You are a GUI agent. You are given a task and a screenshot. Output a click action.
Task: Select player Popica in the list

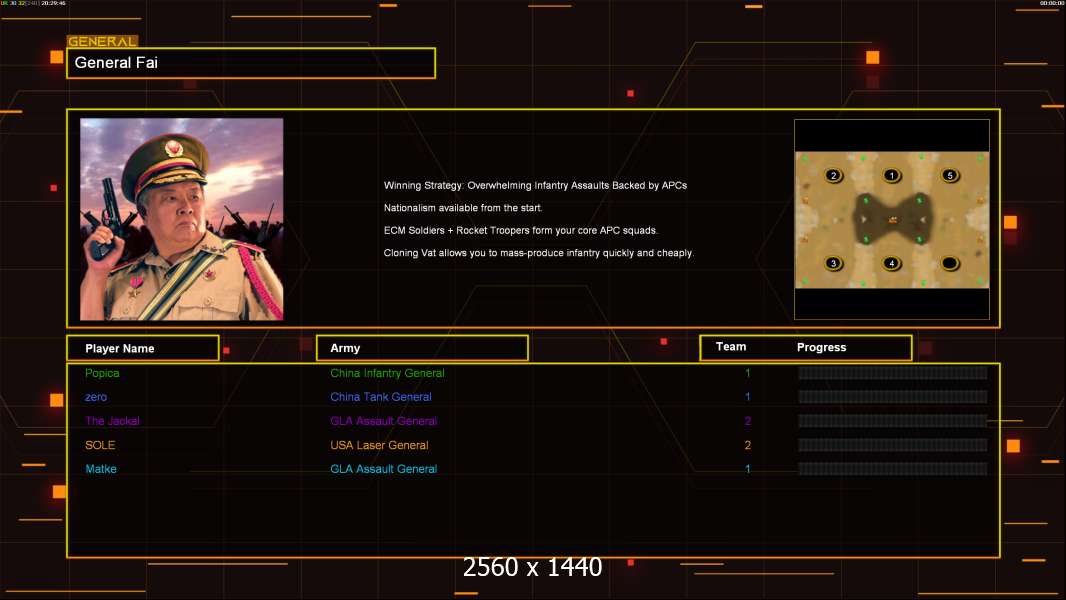click(x=102, y=373)
